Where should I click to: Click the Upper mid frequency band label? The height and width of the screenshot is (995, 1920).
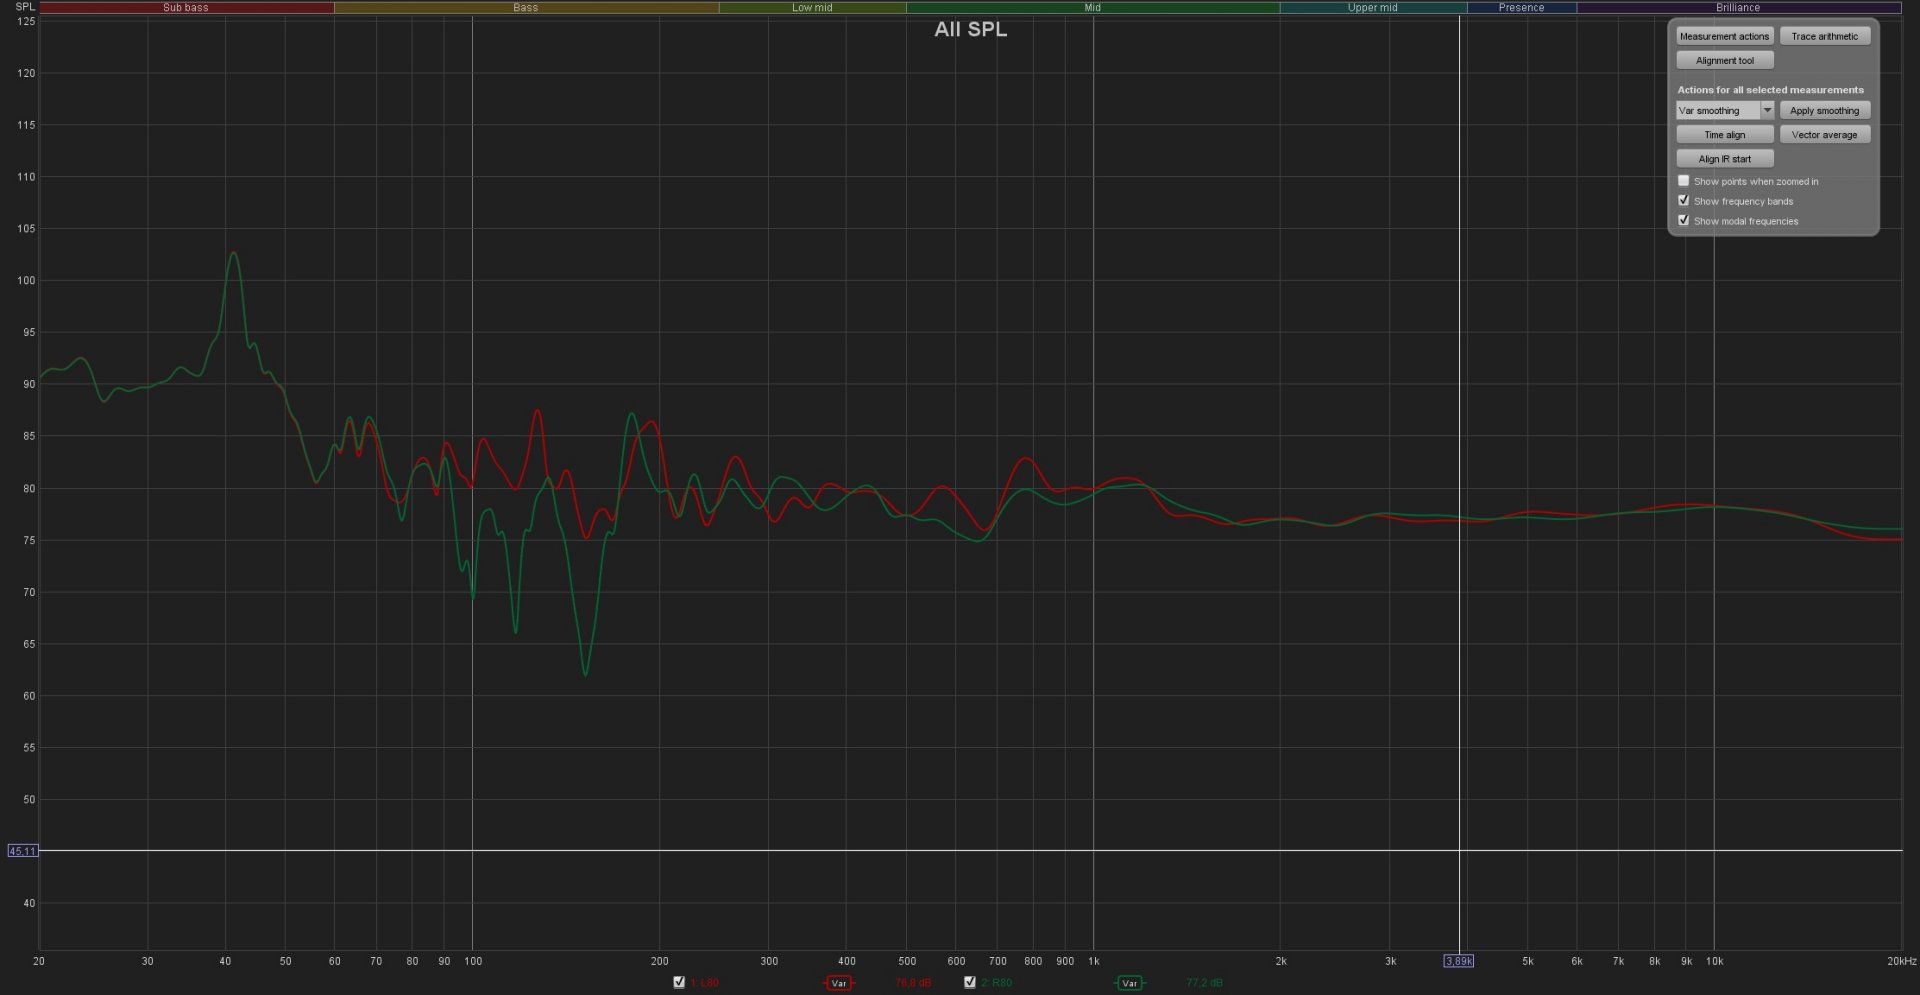[1372, 7]
